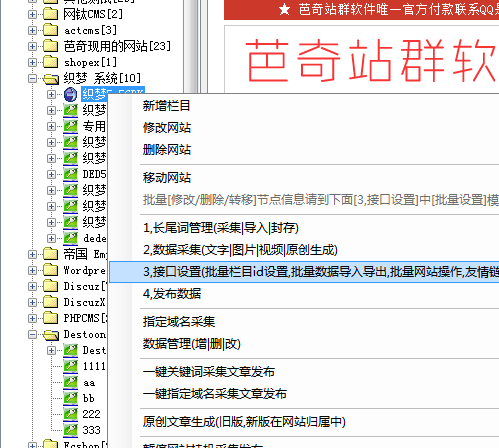Viewport: 499px width, 448px height.
Task: Expand the 网钛CMS[2] tree node
Action: (32, 14)
